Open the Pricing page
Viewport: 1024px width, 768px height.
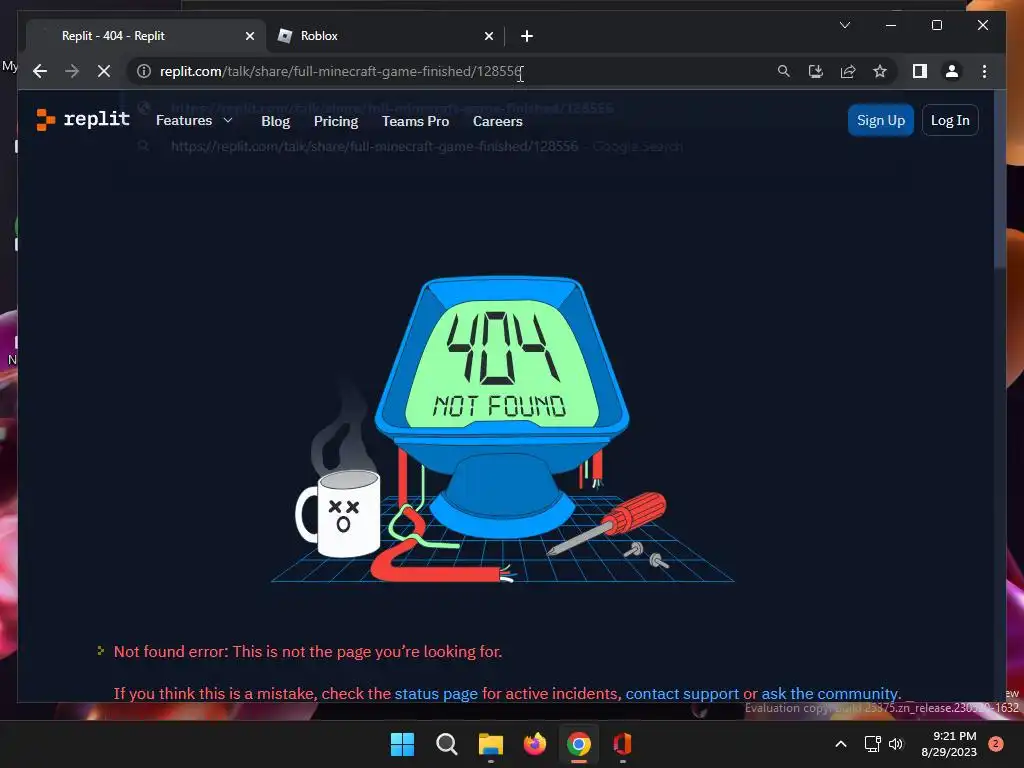[x=336, y=121]
